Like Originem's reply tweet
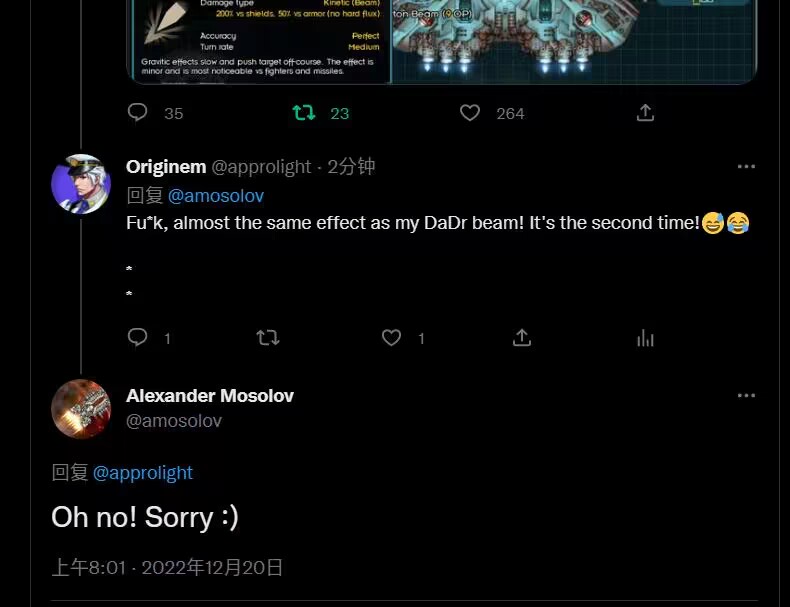 [392, 338]
